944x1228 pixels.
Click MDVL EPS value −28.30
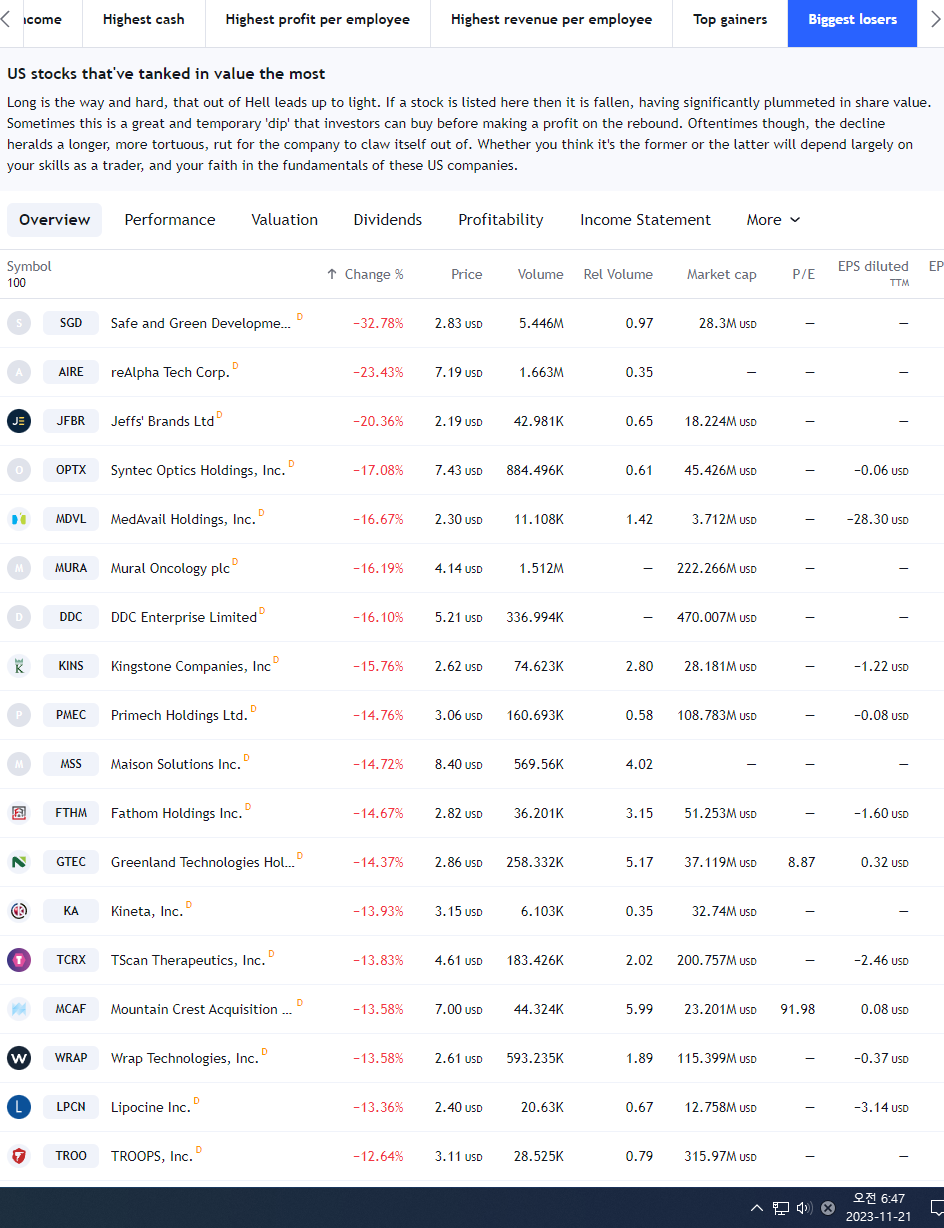[877, 519]
